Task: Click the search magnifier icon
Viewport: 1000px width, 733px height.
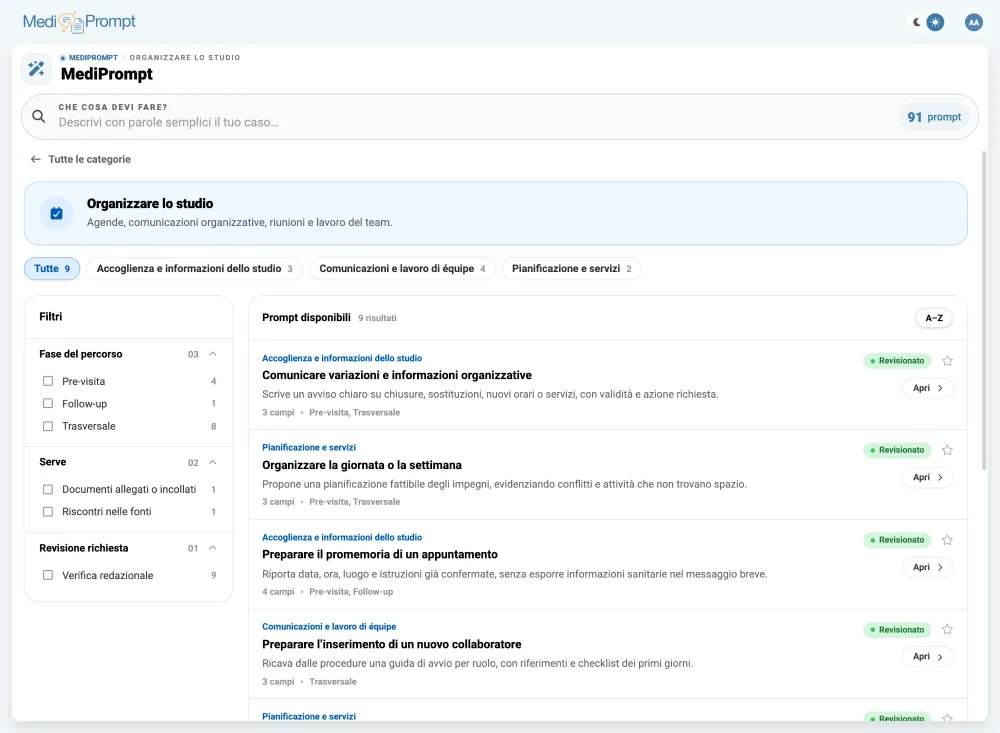Action: [x=39, y=117]
